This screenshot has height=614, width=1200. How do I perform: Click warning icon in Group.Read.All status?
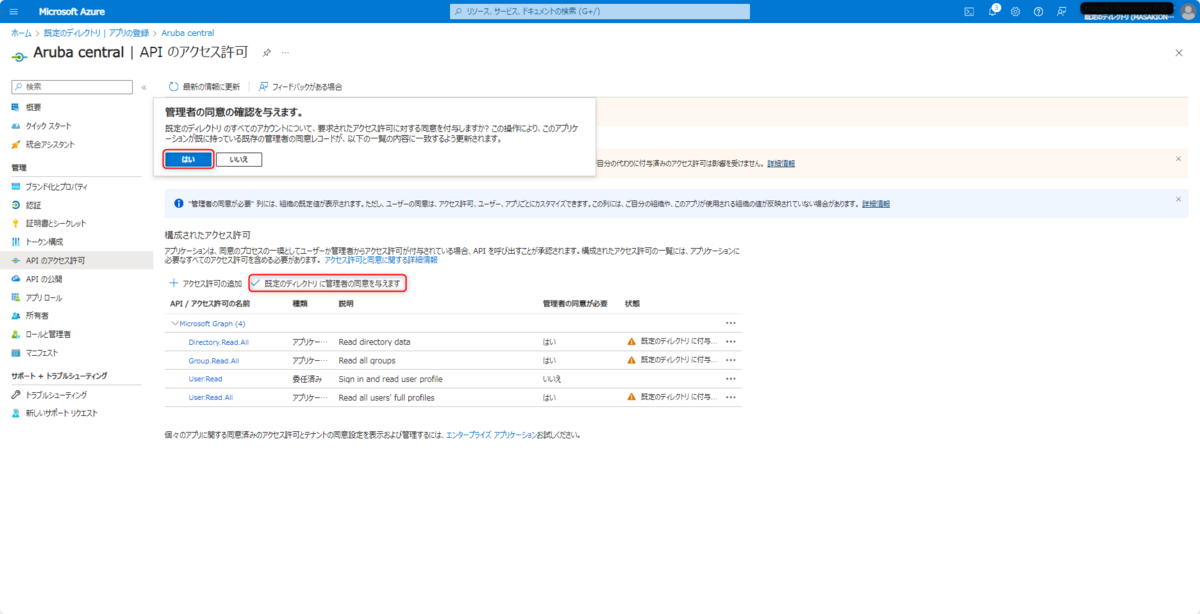coord(631,360)
